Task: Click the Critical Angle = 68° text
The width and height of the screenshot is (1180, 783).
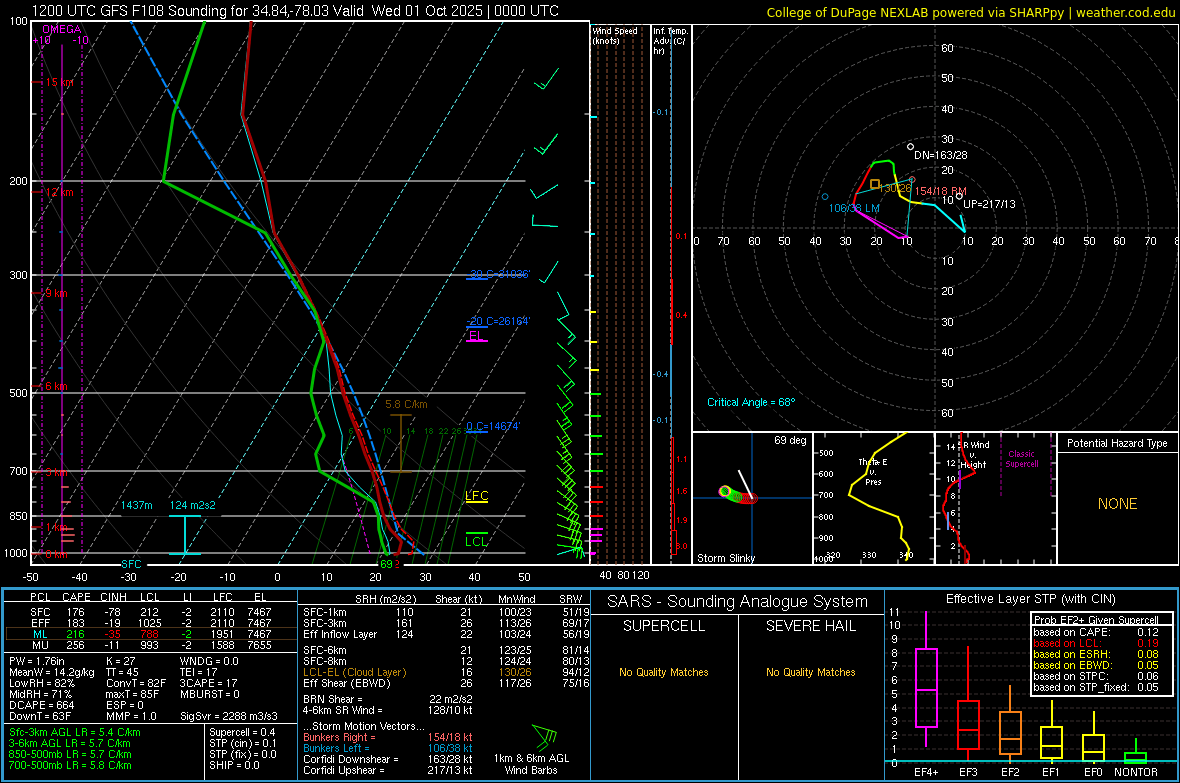Action: point(751,402)
